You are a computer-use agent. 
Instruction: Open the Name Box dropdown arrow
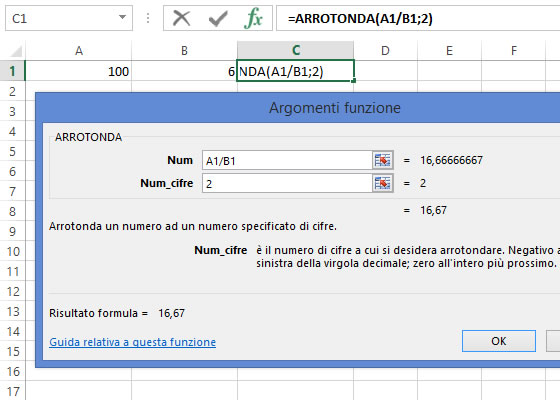pyautogui.click(x=122, y=17)
